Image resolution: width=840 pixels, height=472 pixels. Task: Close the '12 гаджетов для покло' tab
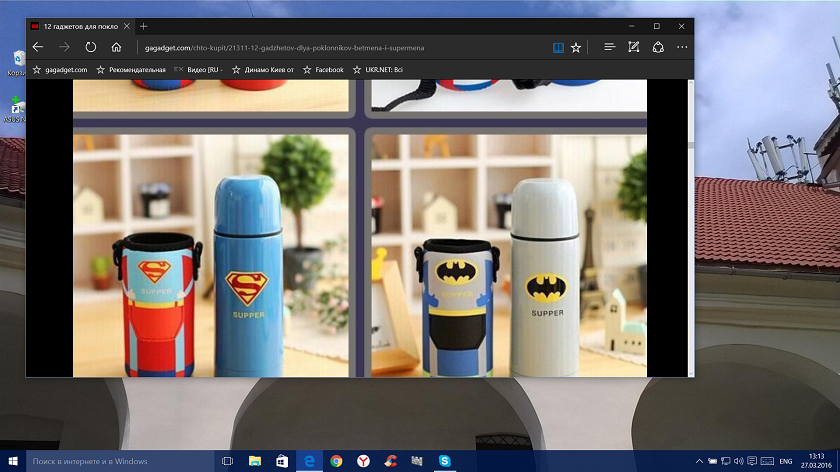pos(126,26)
